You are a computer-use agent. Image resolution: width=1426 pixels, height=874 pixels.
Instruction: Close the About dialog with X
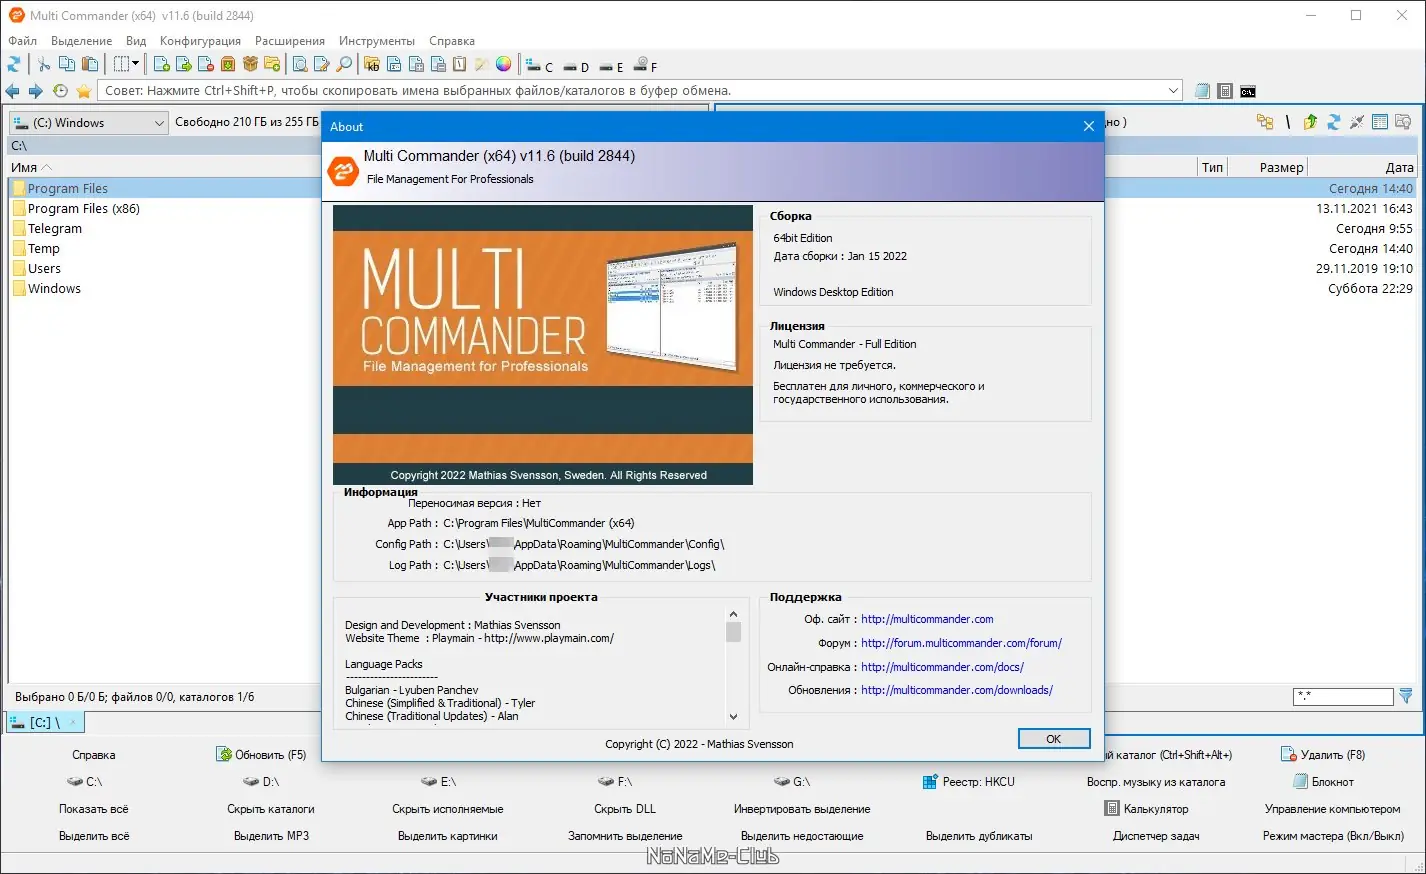[1088, 126]
